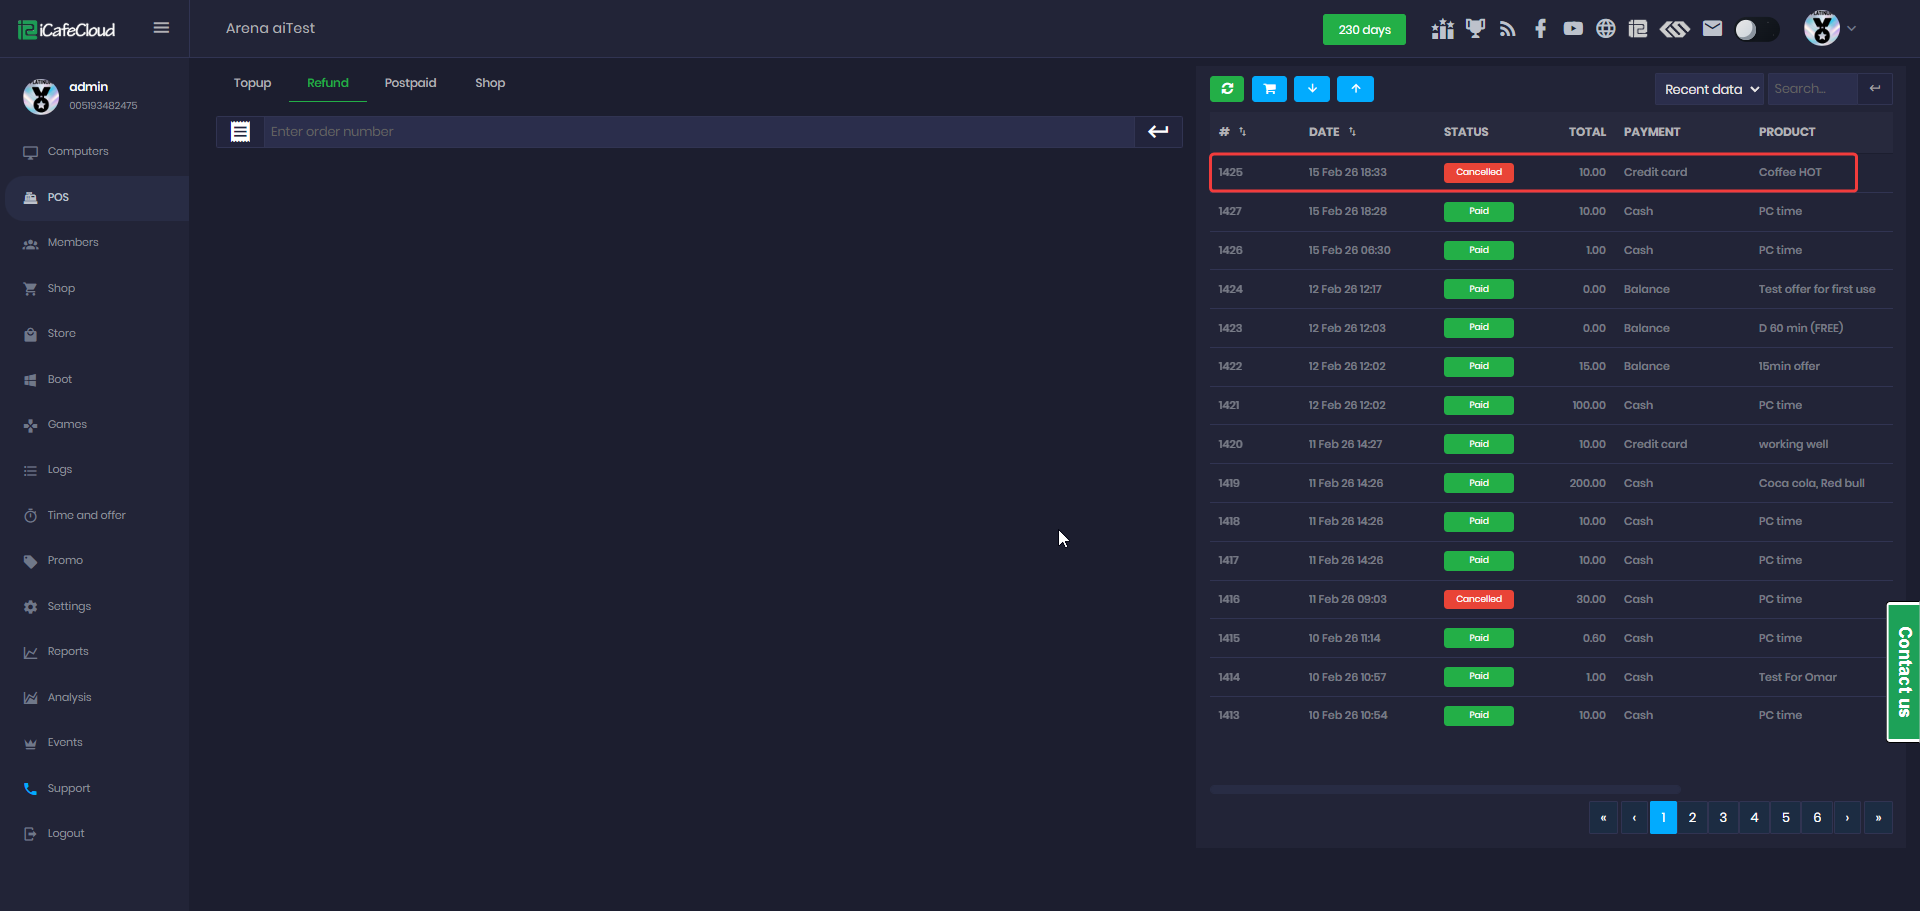This screenshot has width=1920, height=911.
Task: Go to pagination page 2
Action: pyautogui.click(x=1692, y=818)
